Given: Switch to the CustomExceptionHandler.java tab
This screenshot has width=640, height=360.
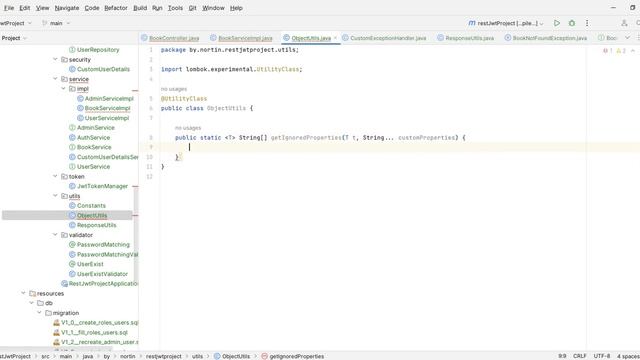Looking at the screenshot, I should (384, 38).
